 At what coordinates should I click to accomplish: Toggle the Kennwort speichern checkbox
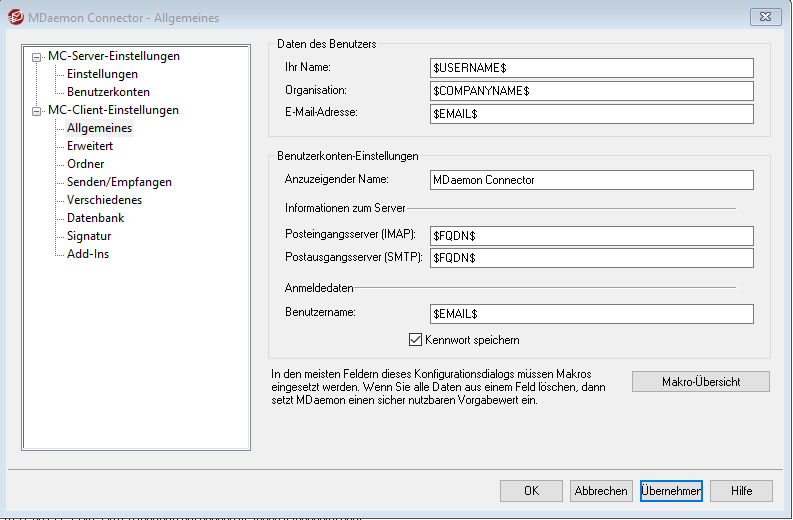click(x=416, y=340)
